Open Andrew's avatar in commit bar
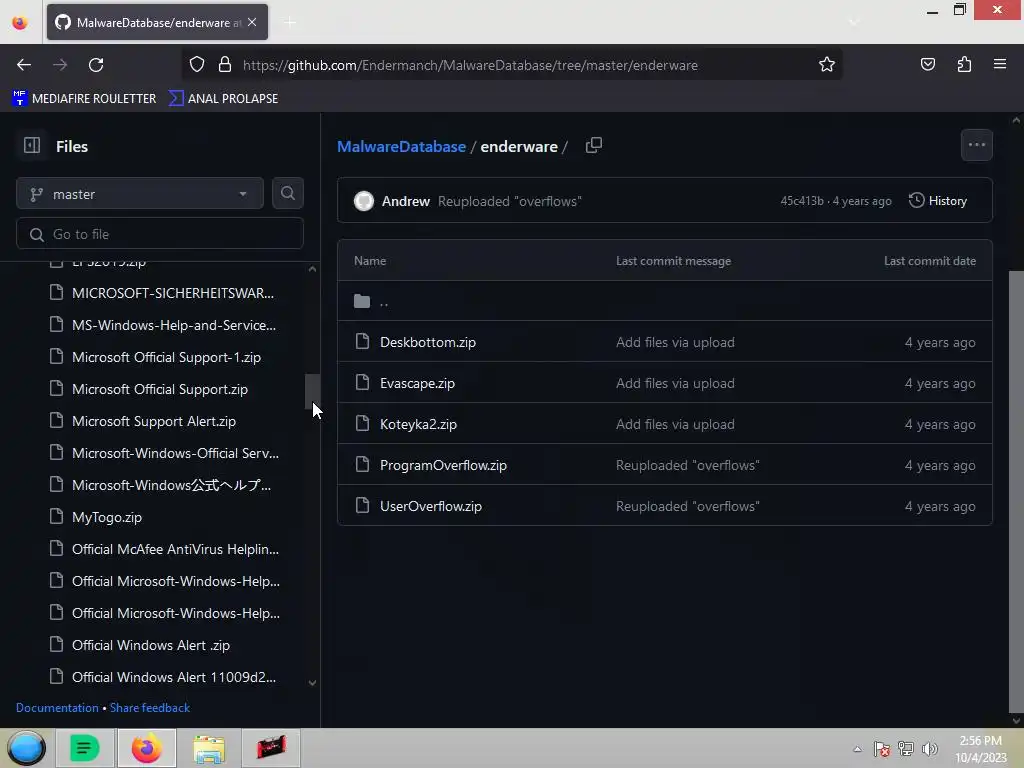 364,201
